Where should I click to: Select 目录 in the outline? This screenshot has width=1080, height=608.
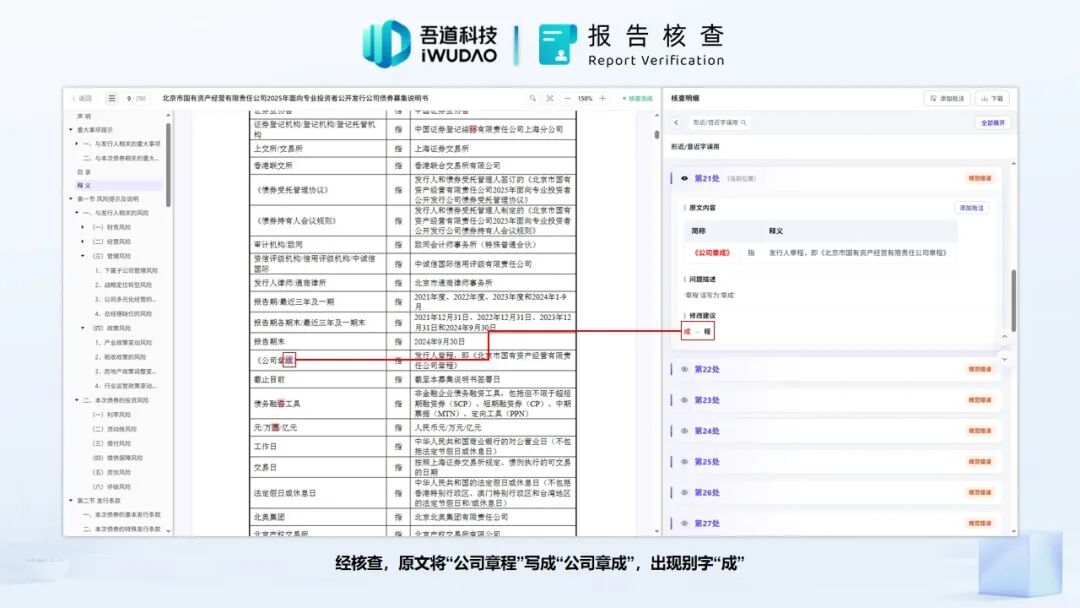pyautogui.click(x=84, y=171)
